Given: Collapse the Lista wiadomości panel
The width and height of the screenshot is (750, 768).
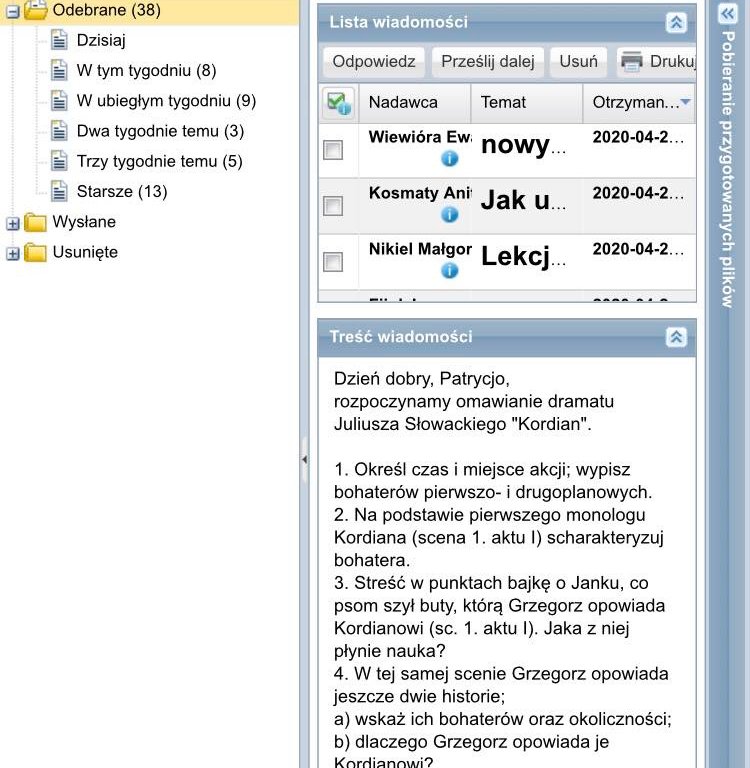Looking at the screenshot, I should tap(676, 23).
